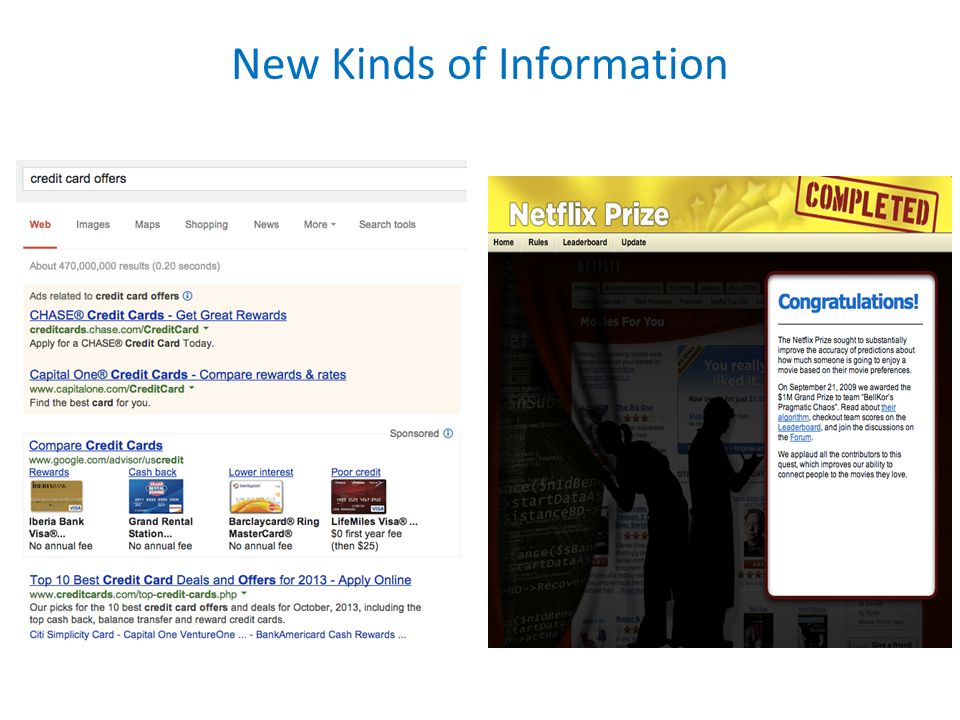This screenshot has width=960, height=720.
Task: Click the Congratulations! heading
Action: click(848, 302)
